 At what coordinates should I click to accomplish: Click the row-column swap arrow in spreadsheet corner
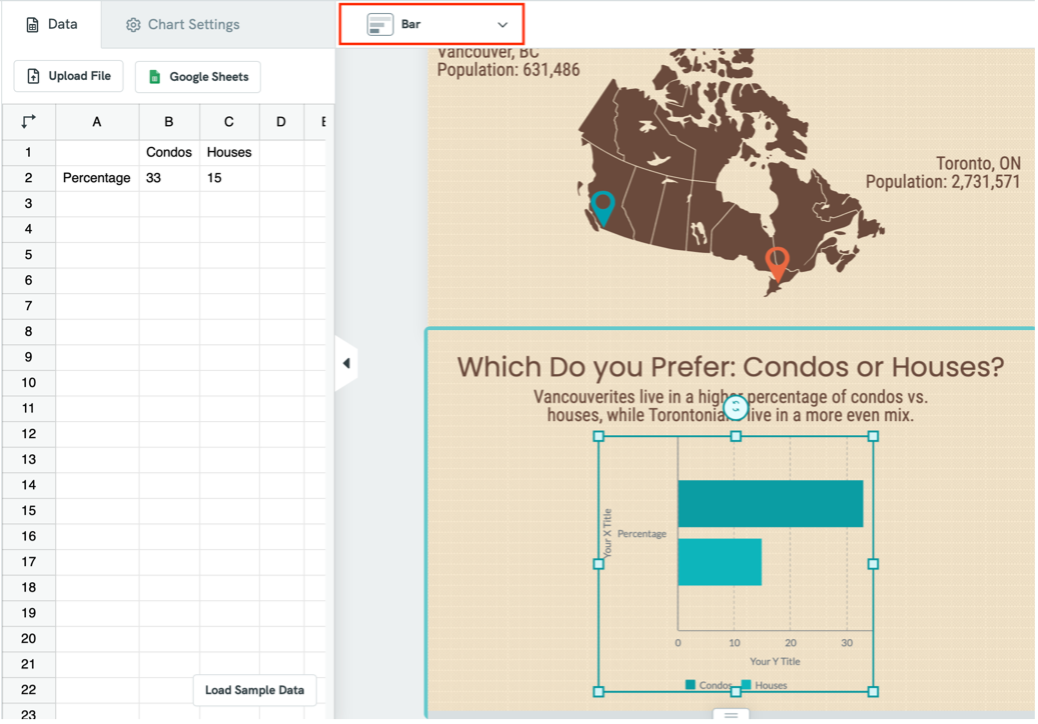point(28,121)
